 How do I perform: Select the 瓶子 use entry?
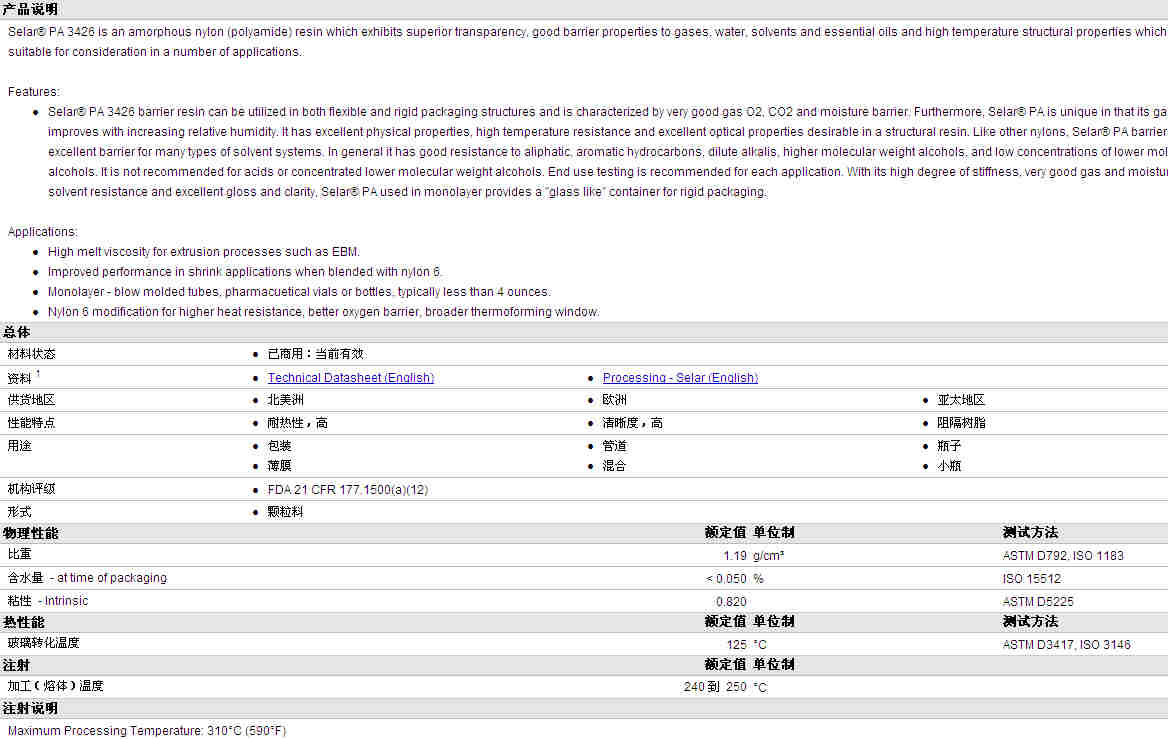949,446
